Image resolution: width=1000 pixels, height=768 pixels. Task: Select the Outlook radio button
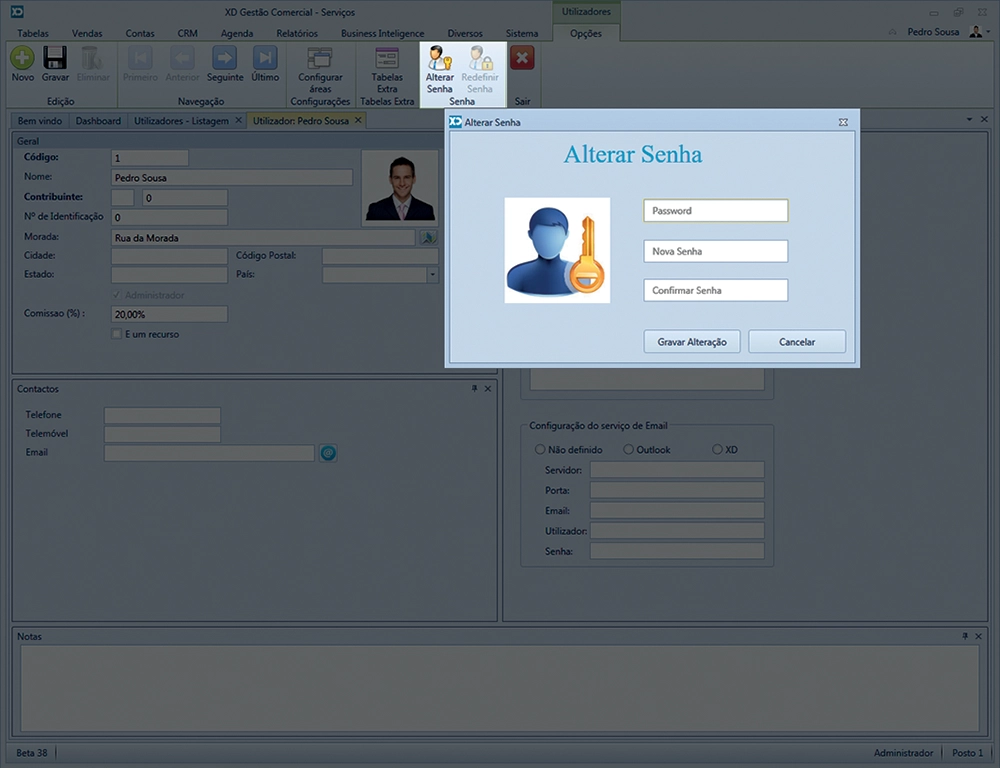coord(629,450)
